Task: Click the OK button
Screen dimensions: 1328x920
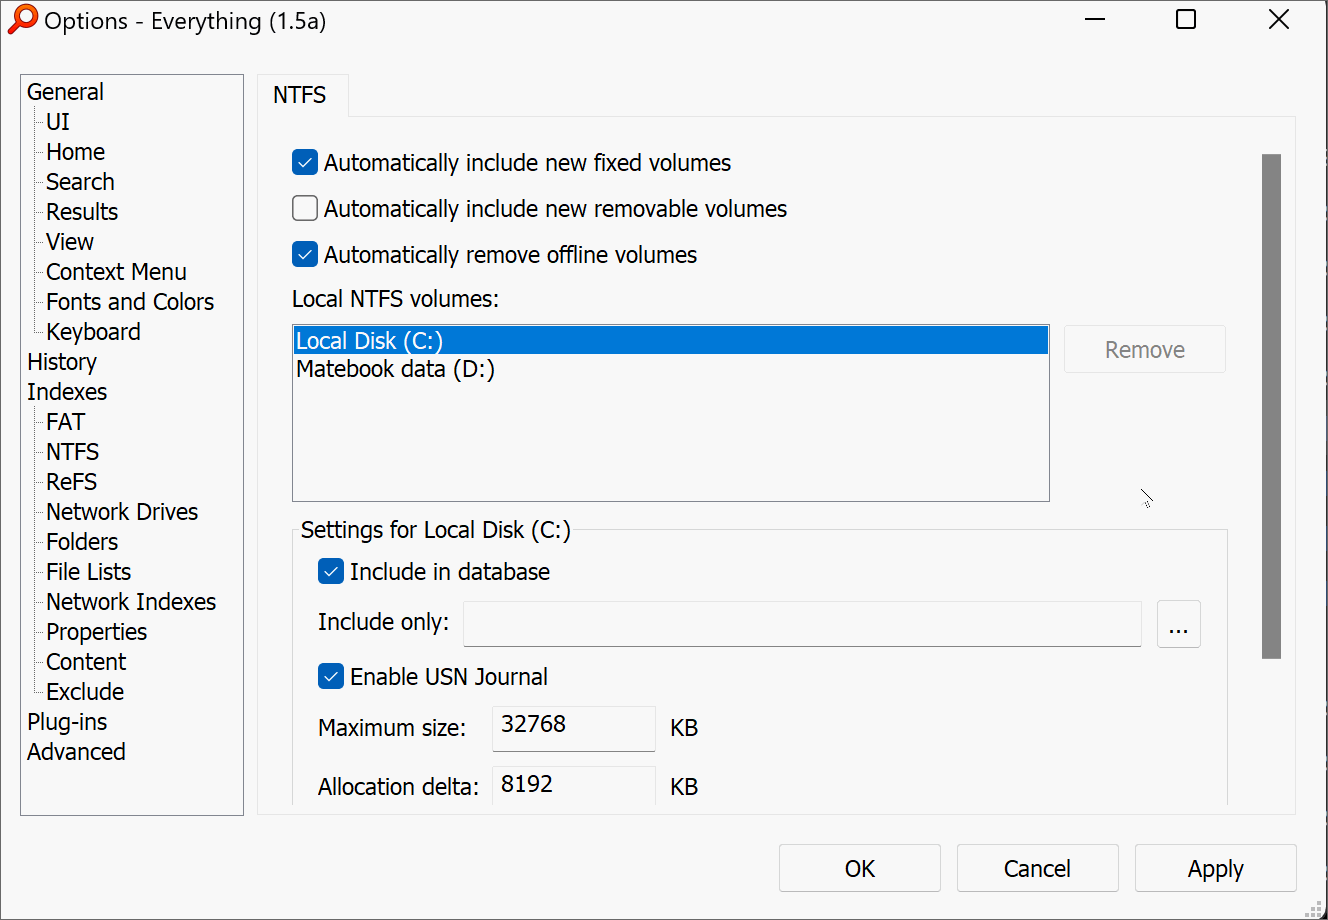Action: click(x=860, y=868)
